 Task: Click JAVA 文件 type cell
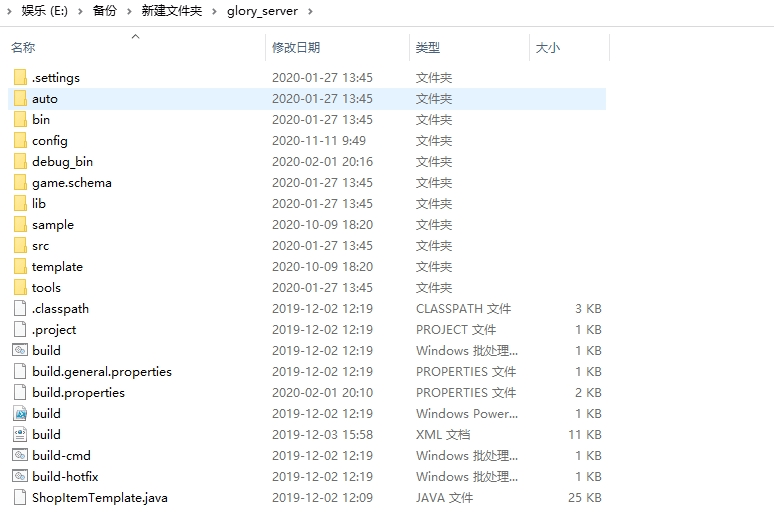[444, 497]
